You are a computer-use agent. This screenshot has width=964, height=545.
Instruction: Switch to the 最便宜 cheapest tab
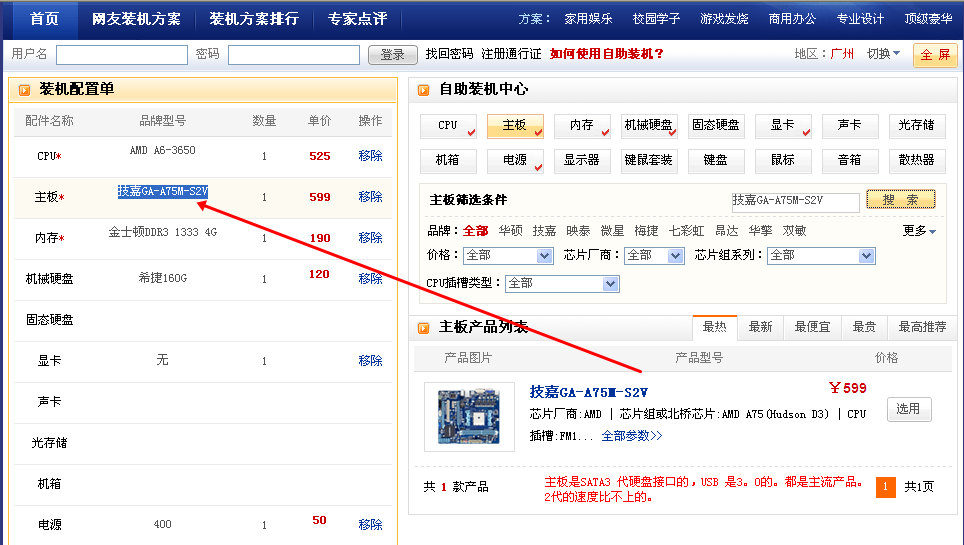(813, 327)
